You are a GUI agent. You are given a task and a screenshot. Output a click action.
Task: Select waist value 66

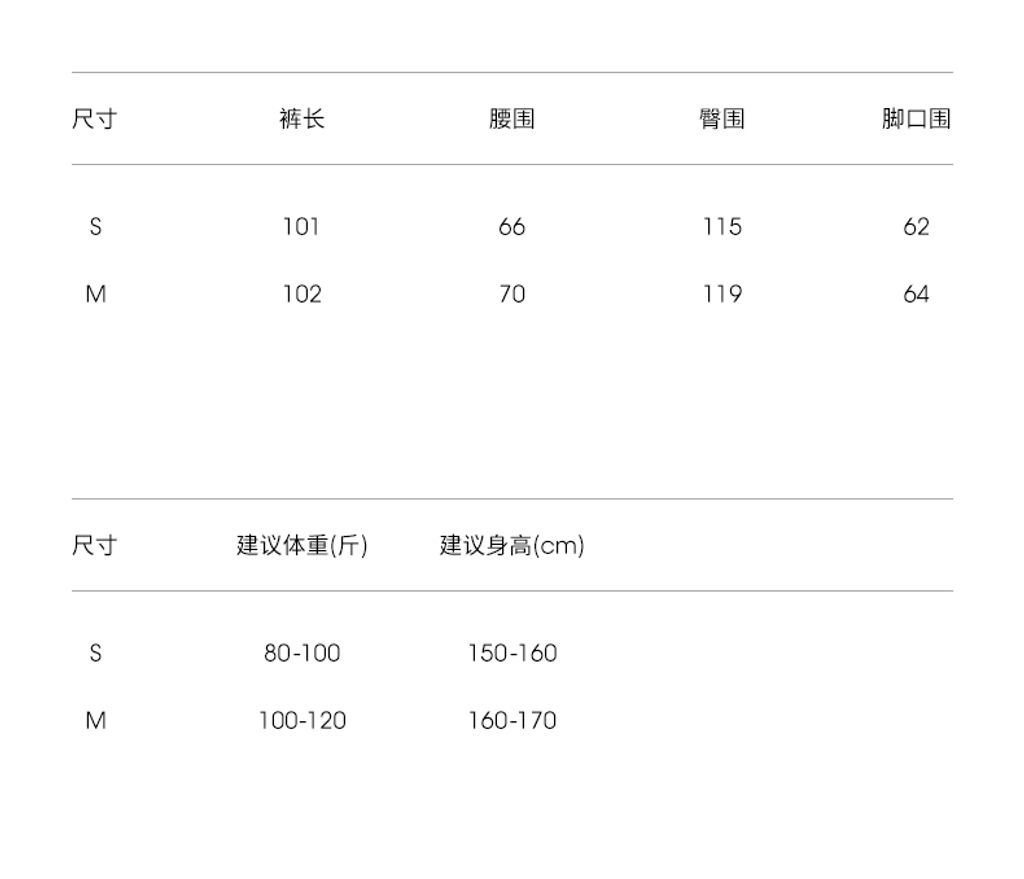511,227
